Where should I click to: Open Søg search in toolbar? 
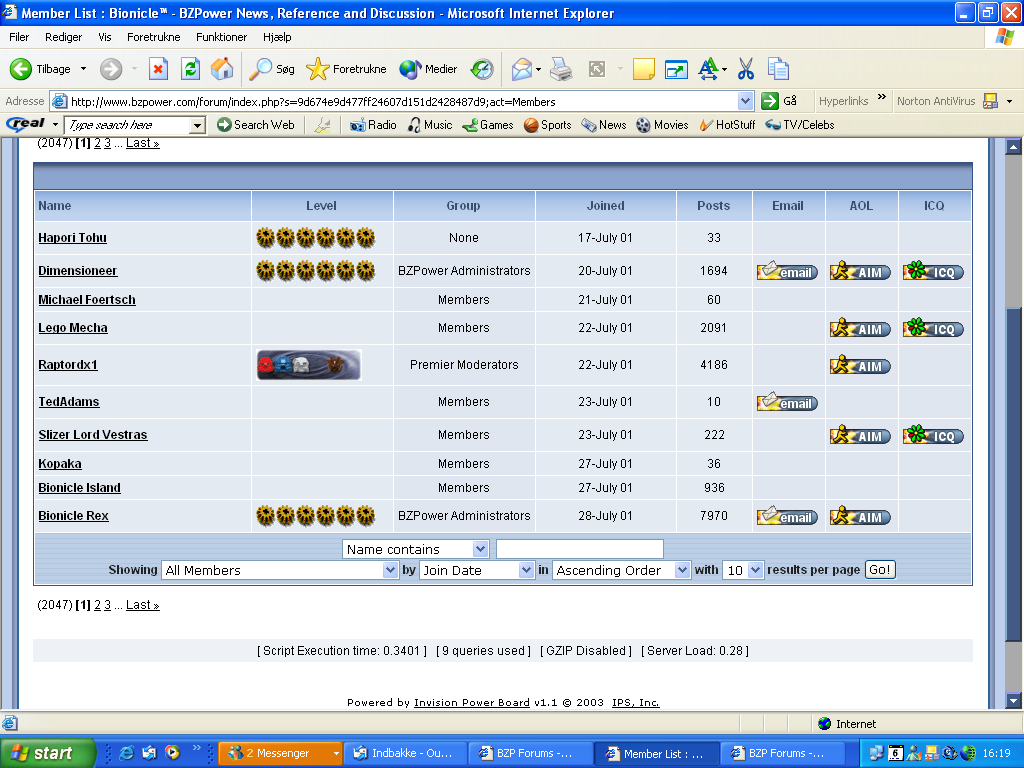(x=272, y=69)
